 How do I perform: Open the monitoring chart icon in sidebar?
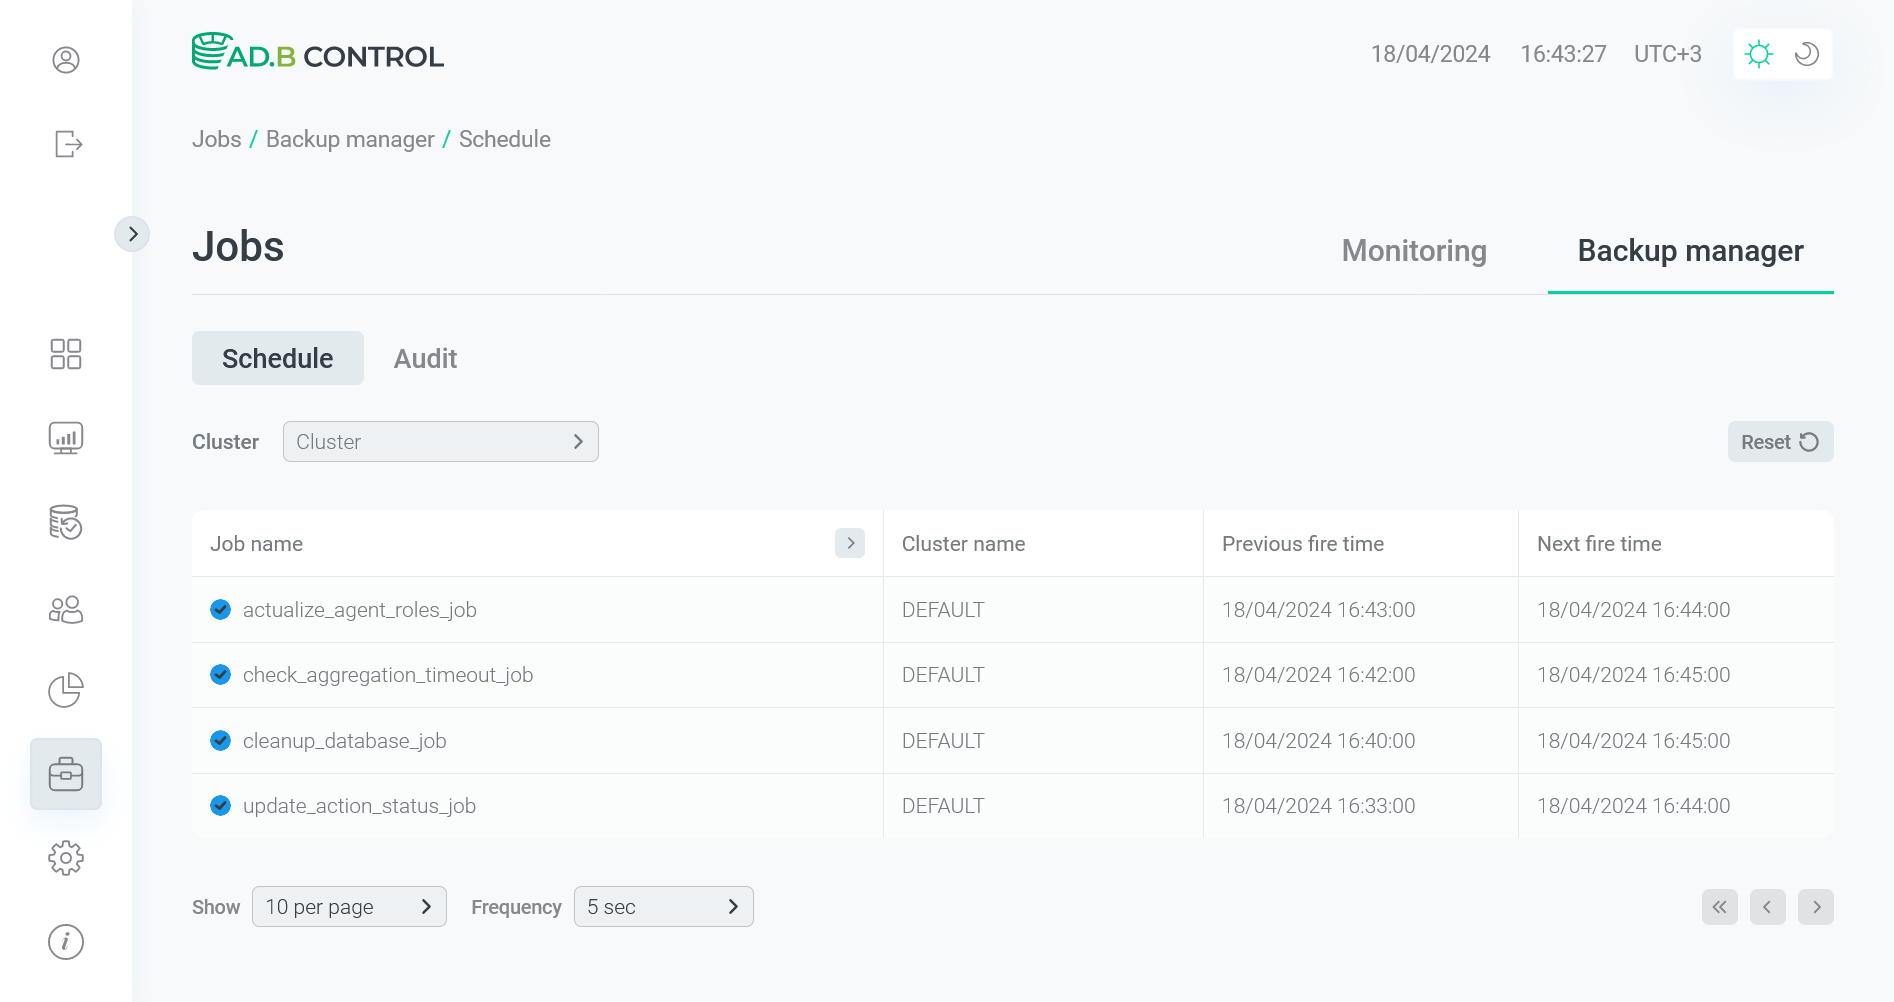pos(66,437)
